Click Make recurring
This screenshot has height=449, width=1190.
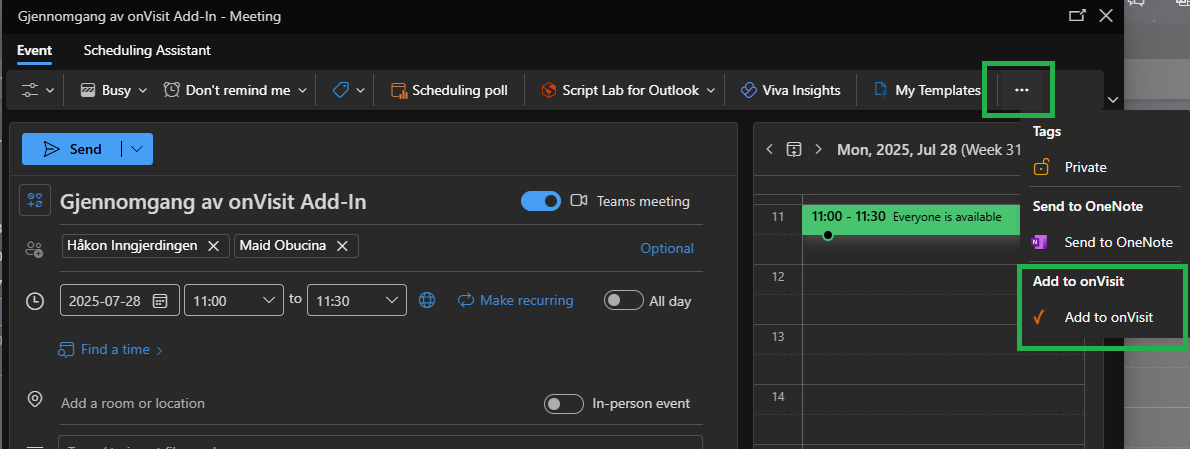tap(515, 300)
